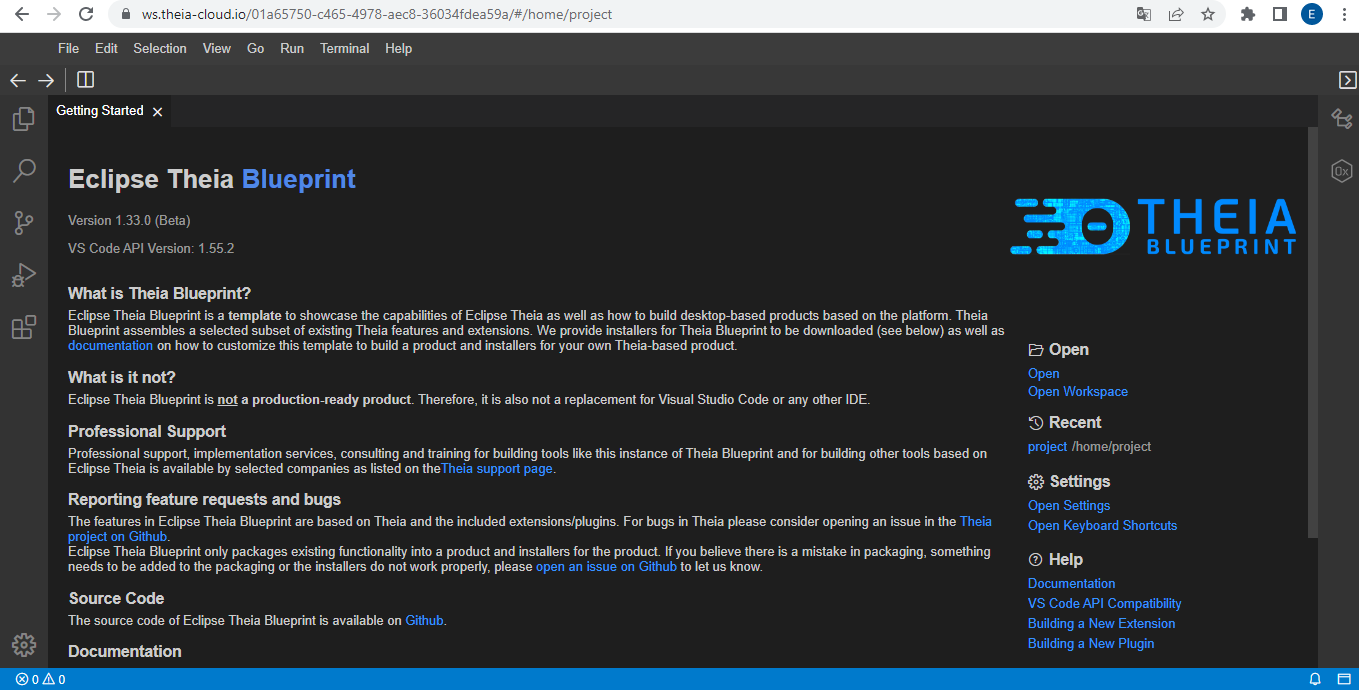Image resolution: width=1359 pixels, height=690 pixels.
Task: Open the browser profile avatar E
Action: (x=1312, y=14)
